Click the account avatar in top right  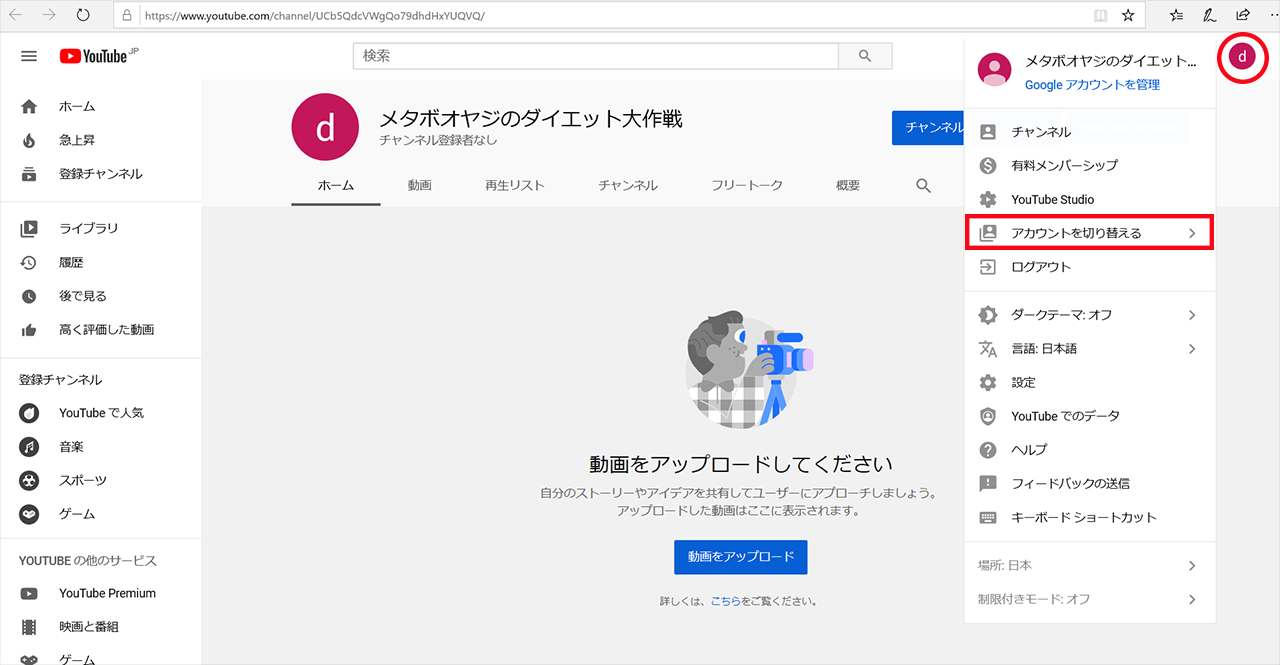(1243, 57)
